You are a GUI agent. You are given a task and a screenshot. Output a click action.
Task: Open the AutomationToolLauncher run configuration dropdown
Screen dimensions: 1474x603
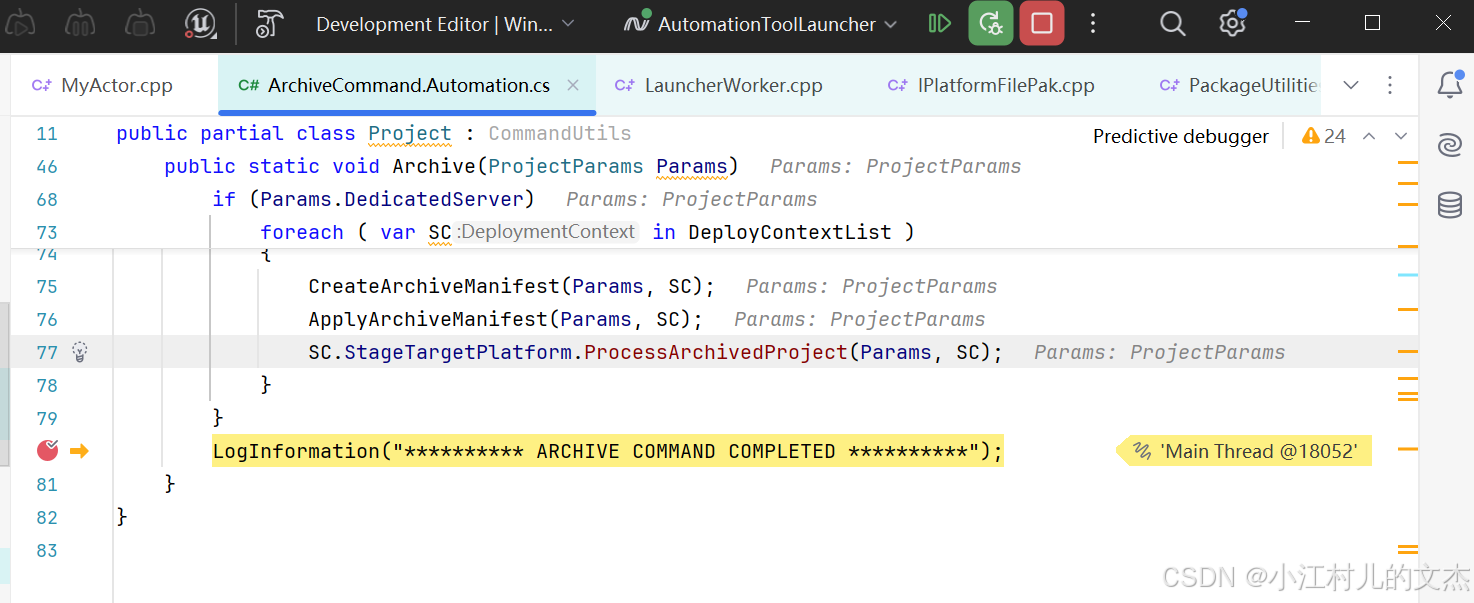pyautogui.click(x=761, y=24)
